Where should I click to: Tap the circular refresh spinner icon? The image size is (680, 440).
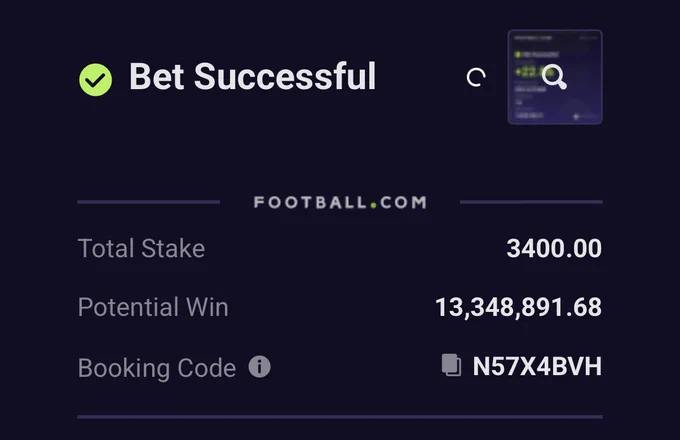pyautogui.click(x=476, y=78)
